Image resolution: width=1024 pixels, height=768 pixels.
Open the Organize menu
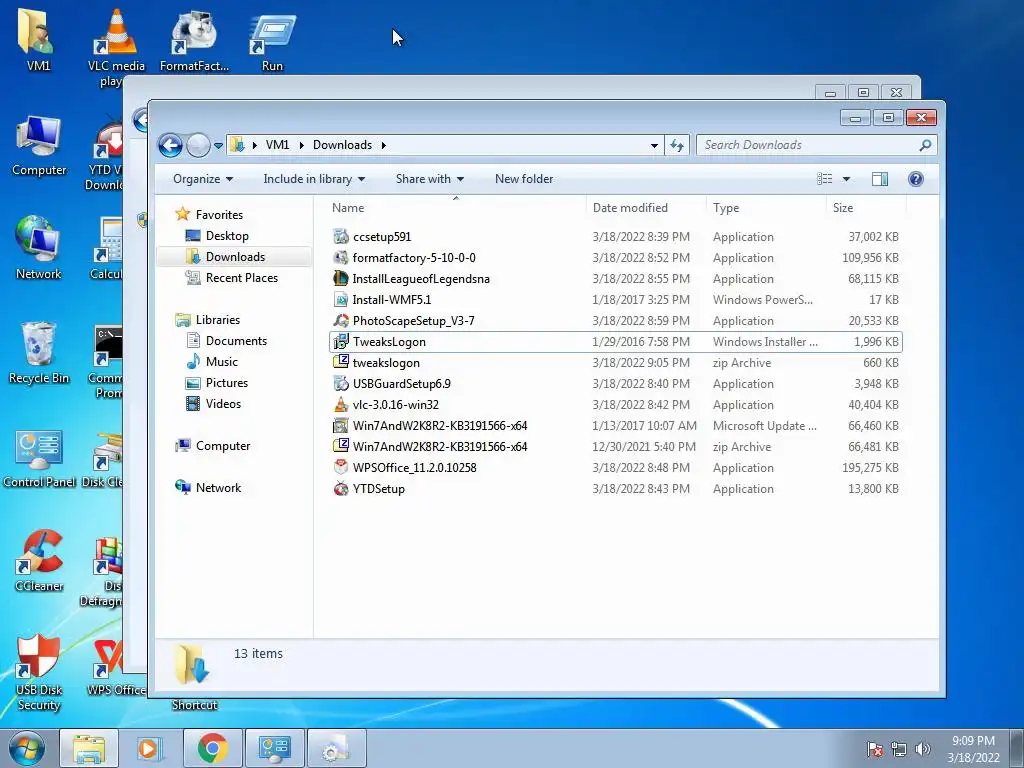[202, 179]
